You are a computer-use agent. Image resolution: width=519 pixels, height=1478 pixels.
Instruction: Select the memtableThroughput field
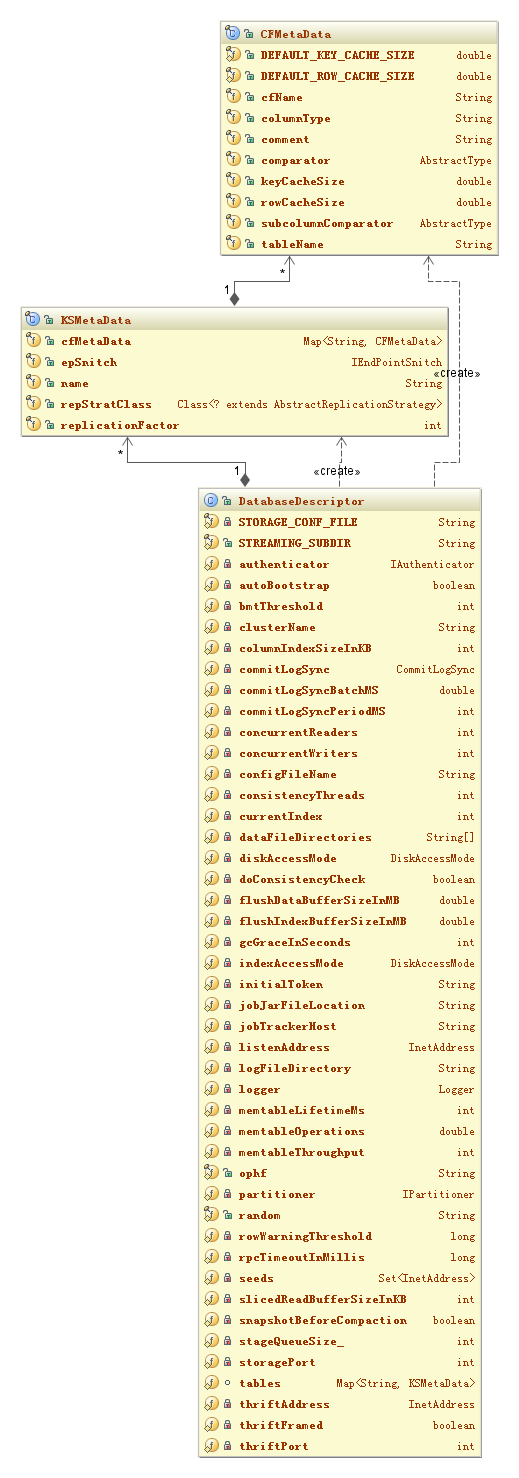[340, 1152]
